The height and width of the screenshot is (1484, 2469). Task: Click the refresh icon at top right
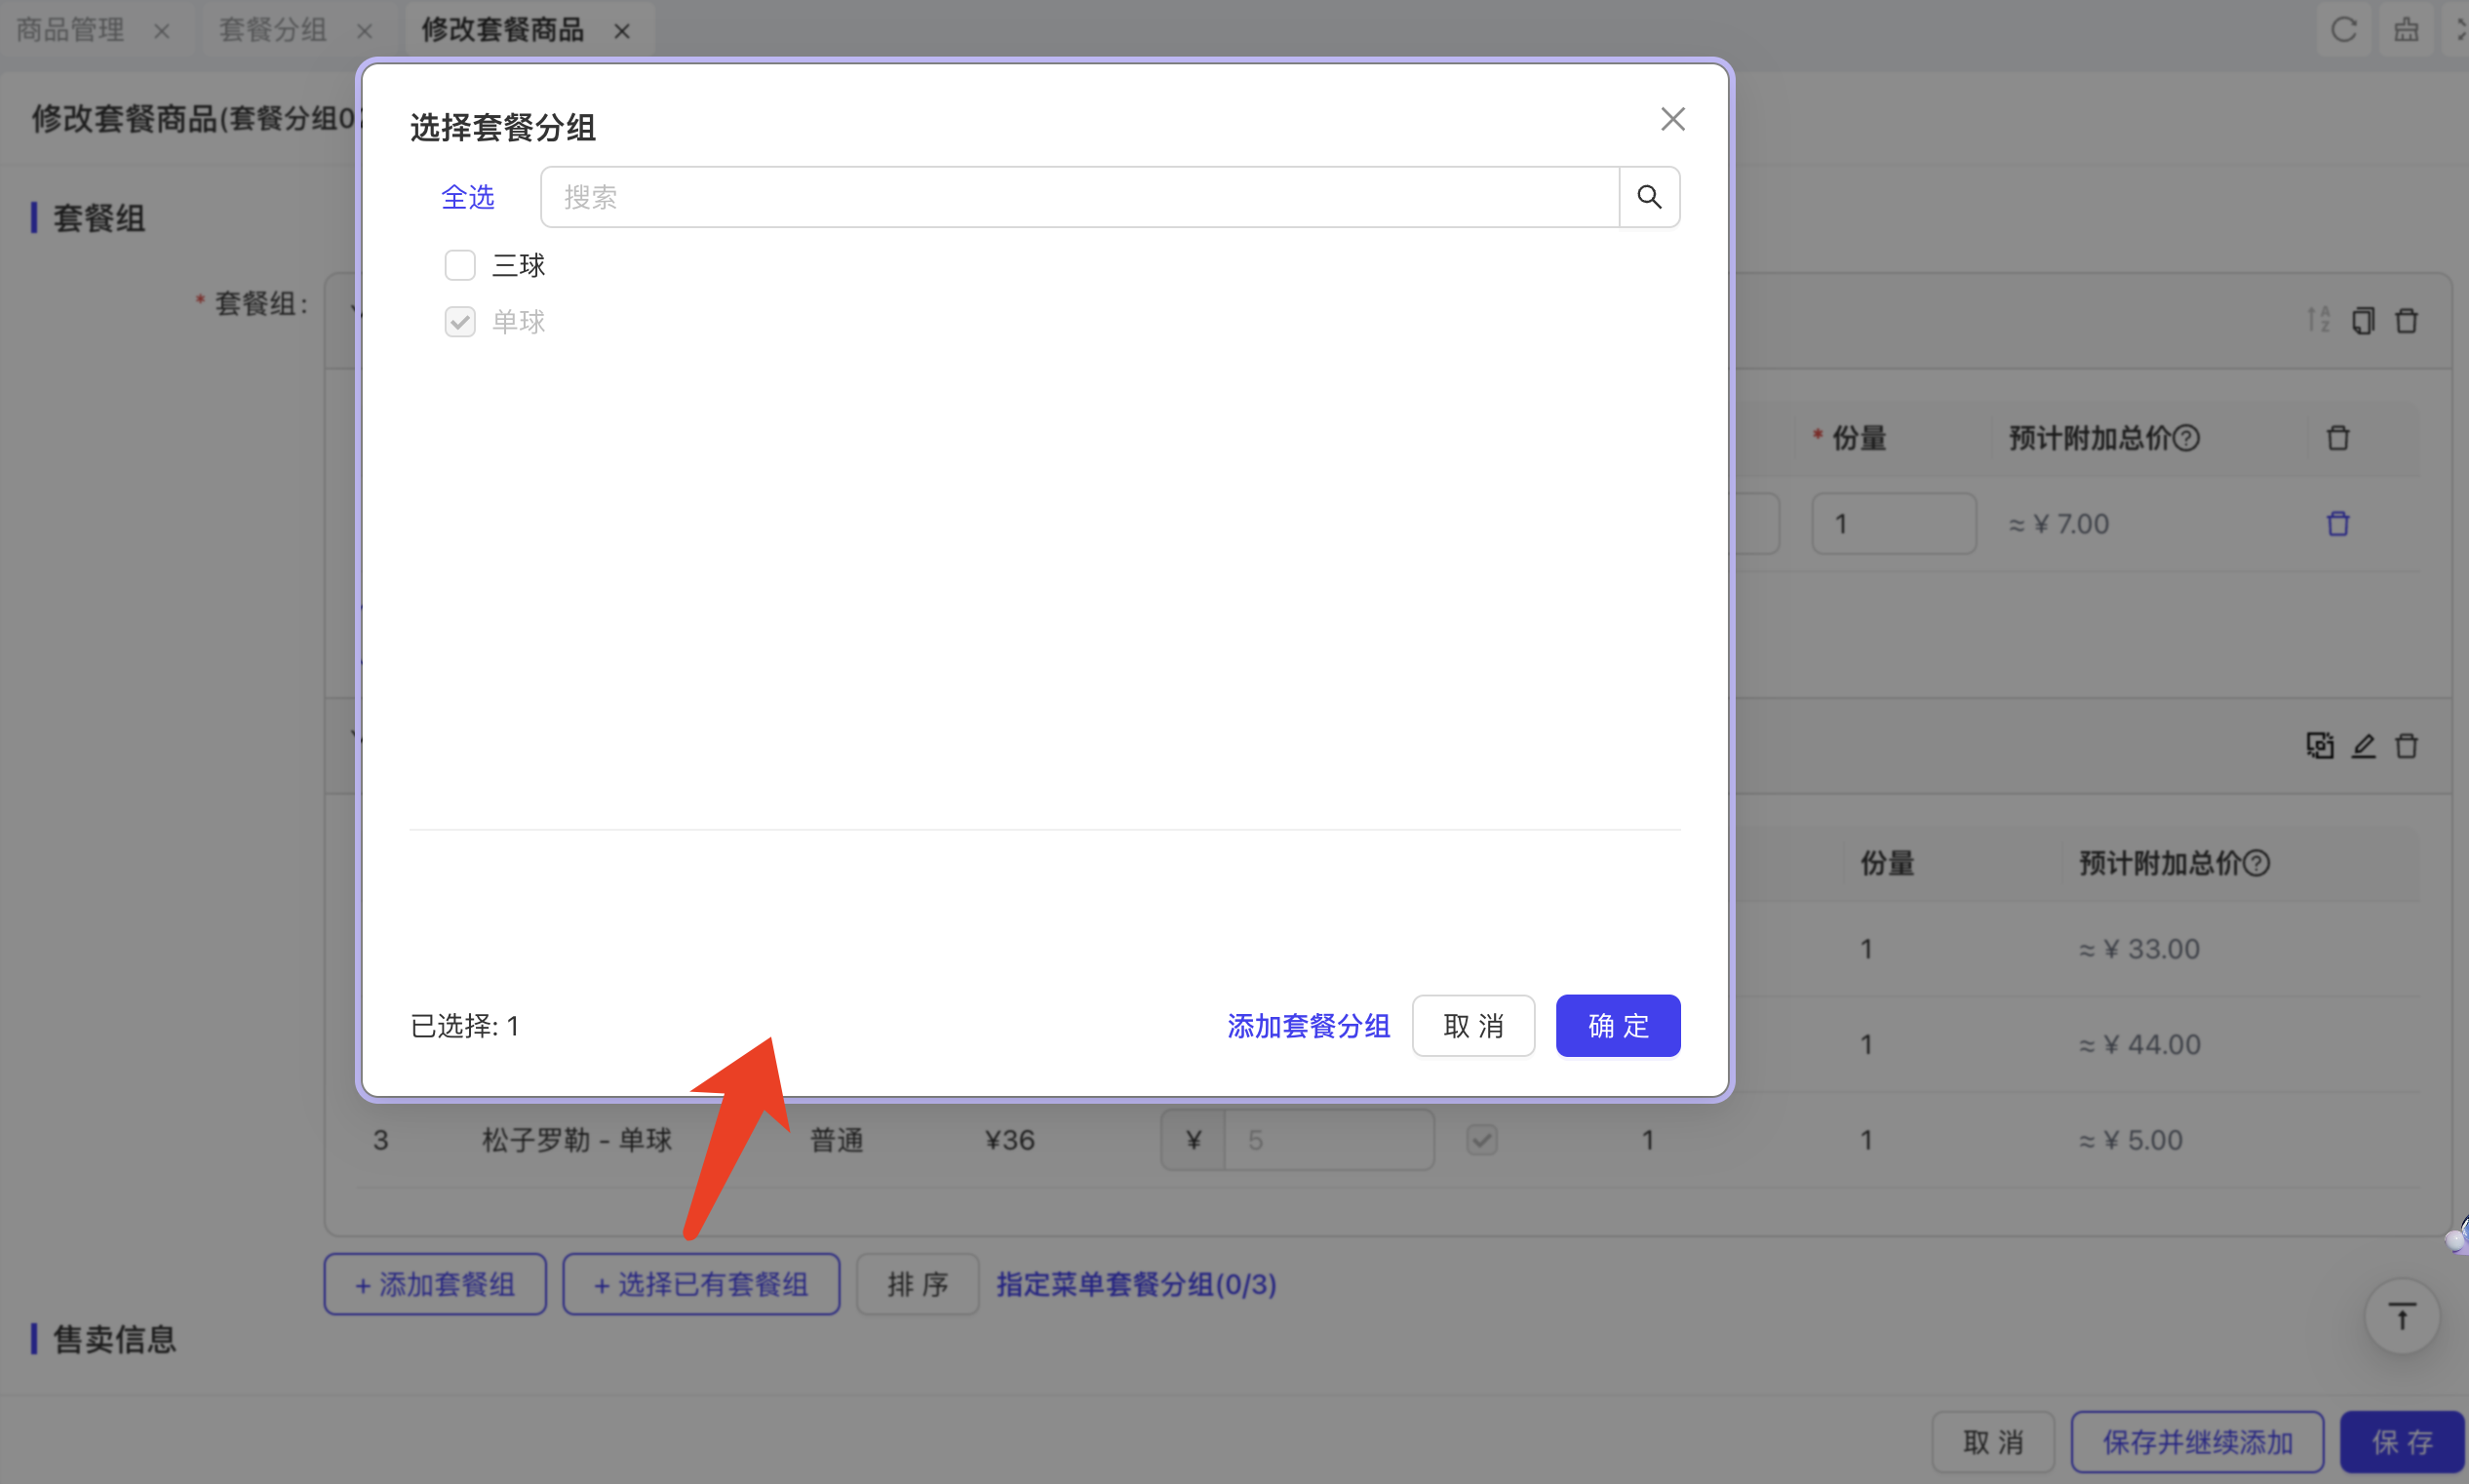(x=2343, y=30)
